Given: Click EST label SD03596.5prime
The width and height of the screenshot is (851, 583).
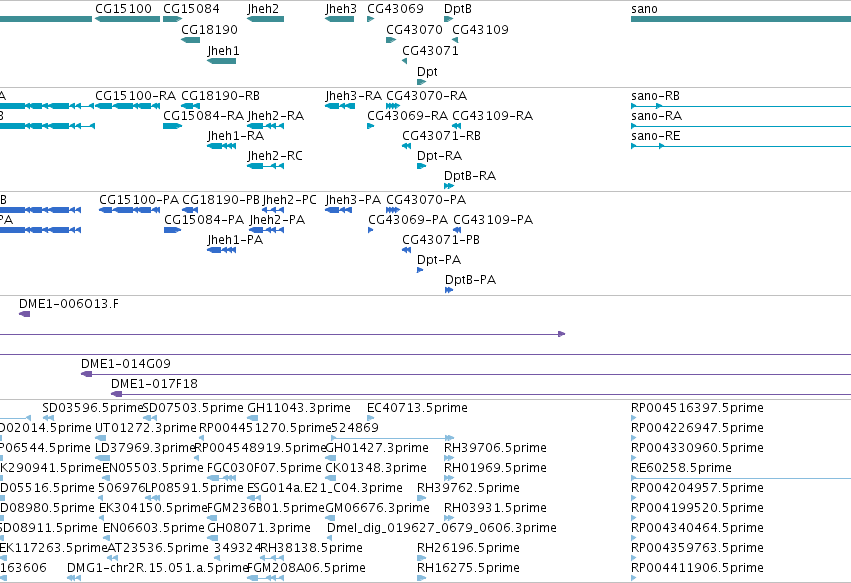Looking at the screenshot, I should [x=92, y=408].
